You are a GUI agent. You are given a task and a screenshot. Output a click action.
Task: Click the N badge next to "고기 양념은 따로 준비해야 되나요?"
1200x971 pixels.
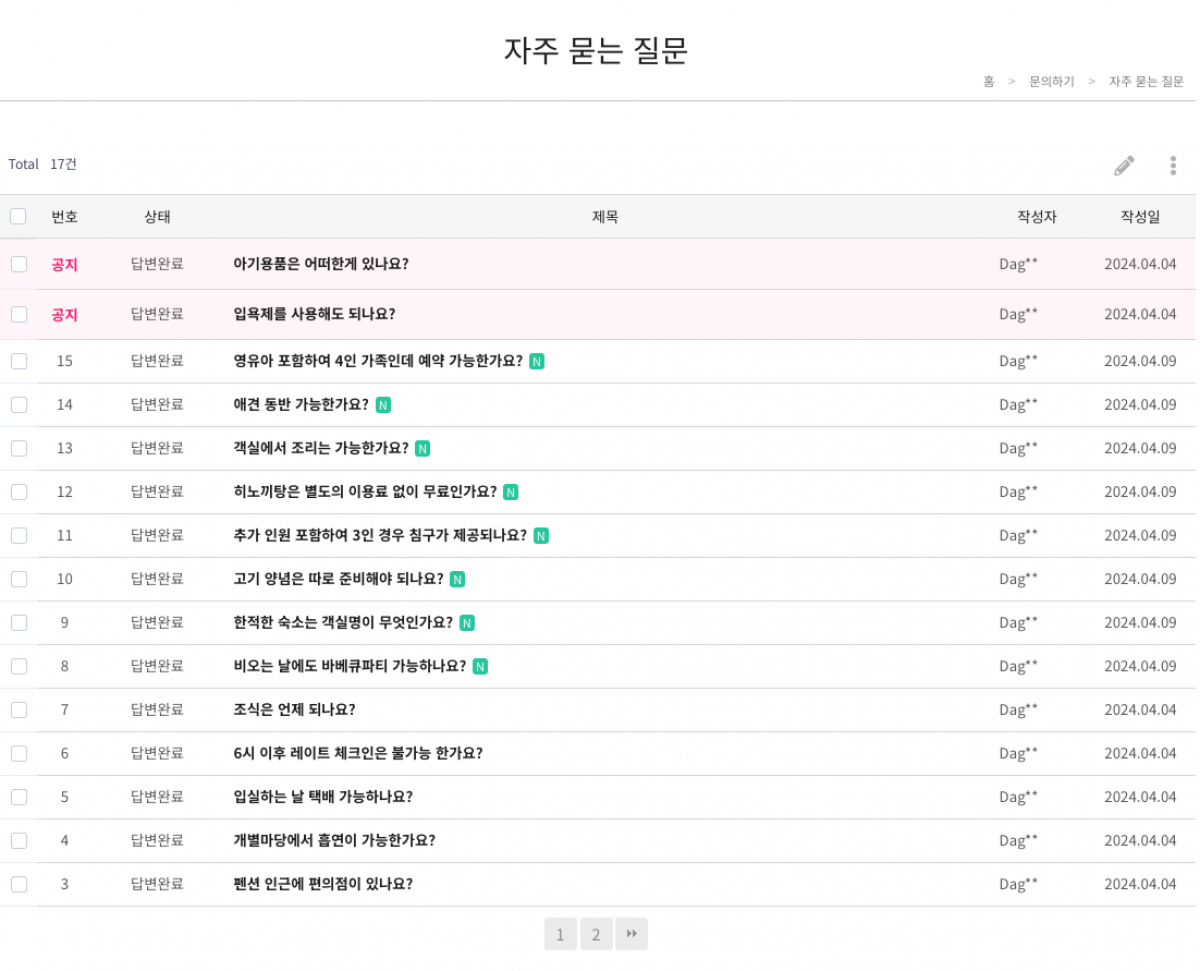457,579
